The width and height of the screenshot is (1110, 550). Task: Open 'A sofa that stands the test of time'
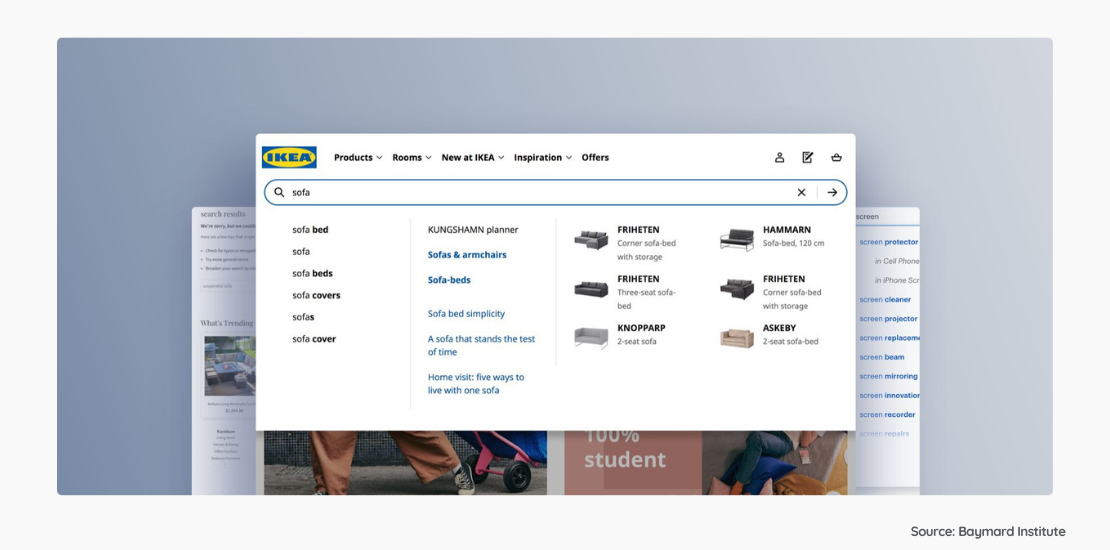pyautogui.click(x=481, y=345)
